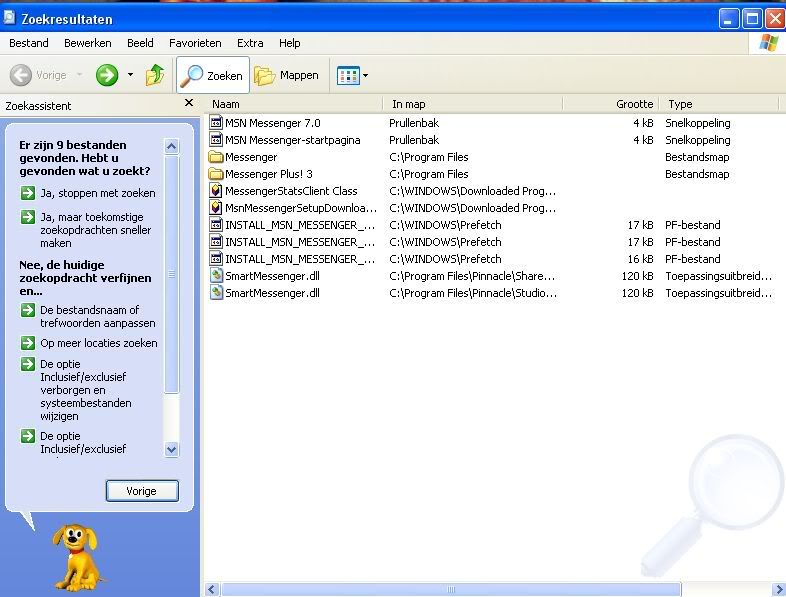Click the horizontal scrollbar thumb in results

tap(451, 589)
